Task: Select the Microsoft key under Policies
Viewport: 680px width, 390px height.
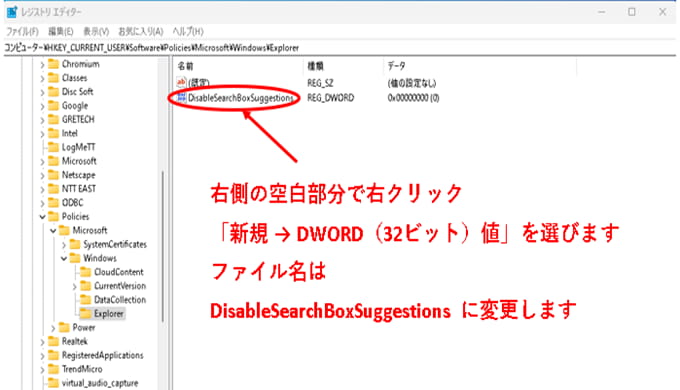Action: click(89, 230)
